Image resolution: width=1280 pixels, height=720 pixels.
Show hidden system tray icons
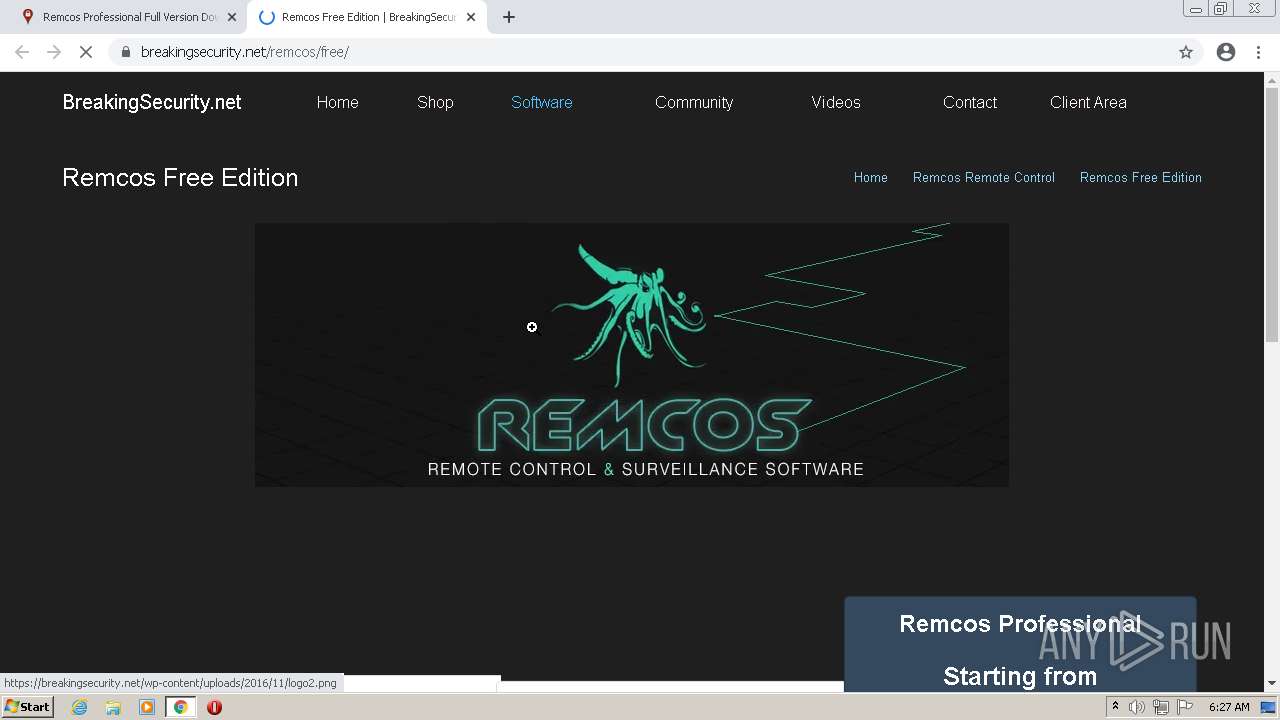[1115, 707]
